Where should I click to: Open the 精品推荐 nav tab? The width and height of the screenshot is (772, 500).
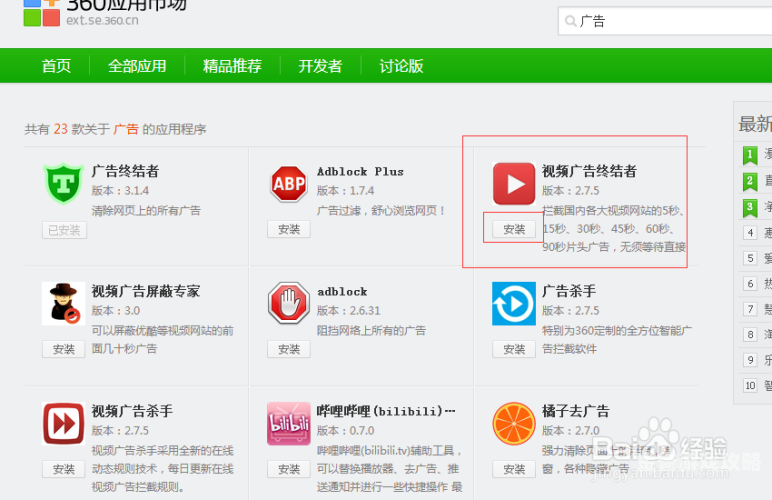point(232,66)
